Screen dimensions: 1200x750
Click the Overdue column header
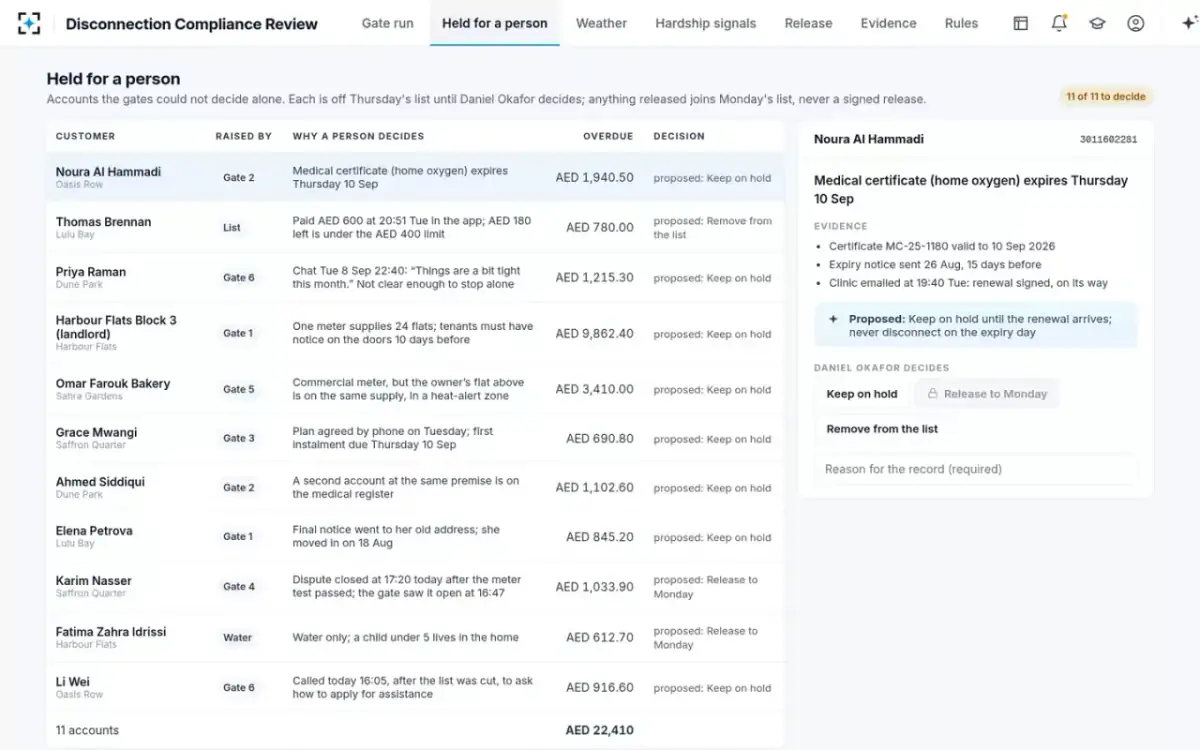[608, 136]
